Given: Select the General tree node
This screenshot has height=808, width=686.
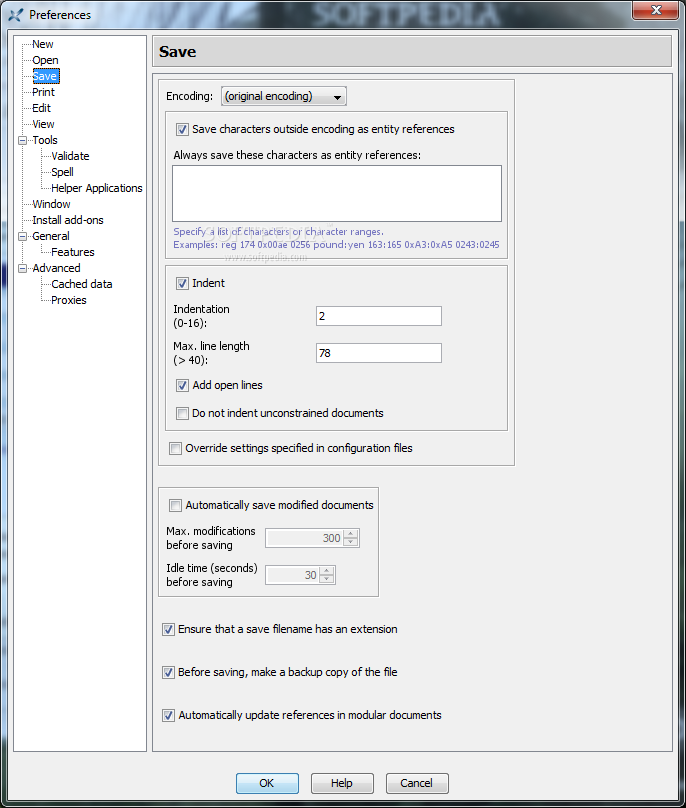Looking at the screenshot, I should (51, 236).
